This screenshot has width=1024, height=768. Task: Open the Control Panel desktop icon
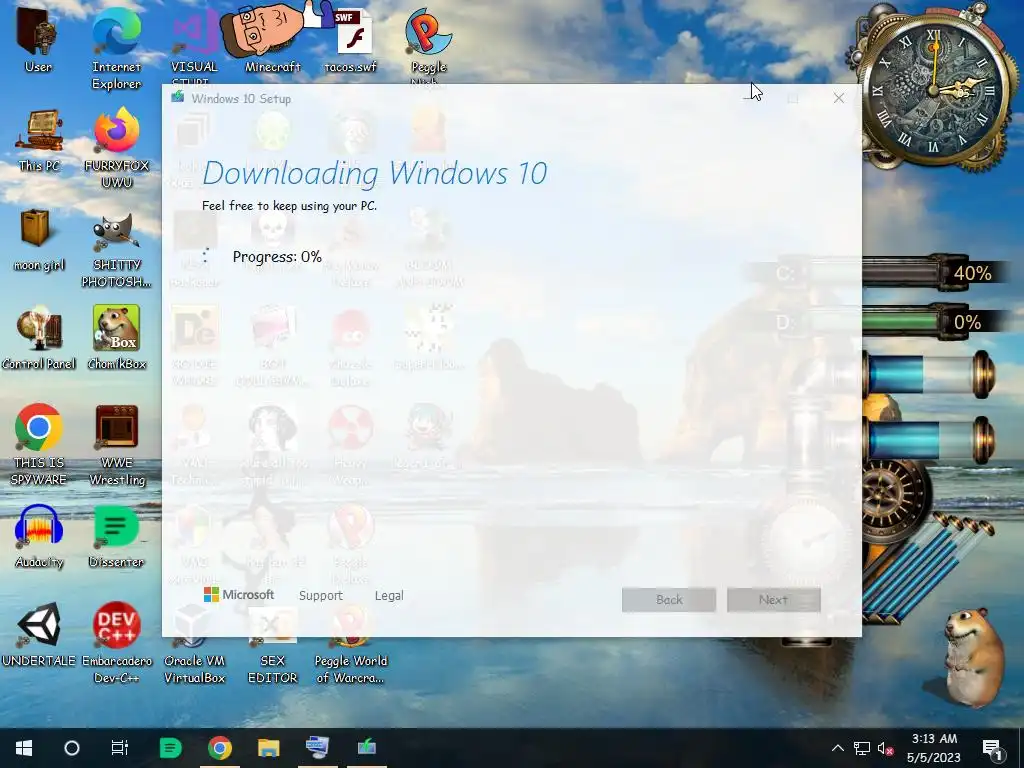(39, 338)
